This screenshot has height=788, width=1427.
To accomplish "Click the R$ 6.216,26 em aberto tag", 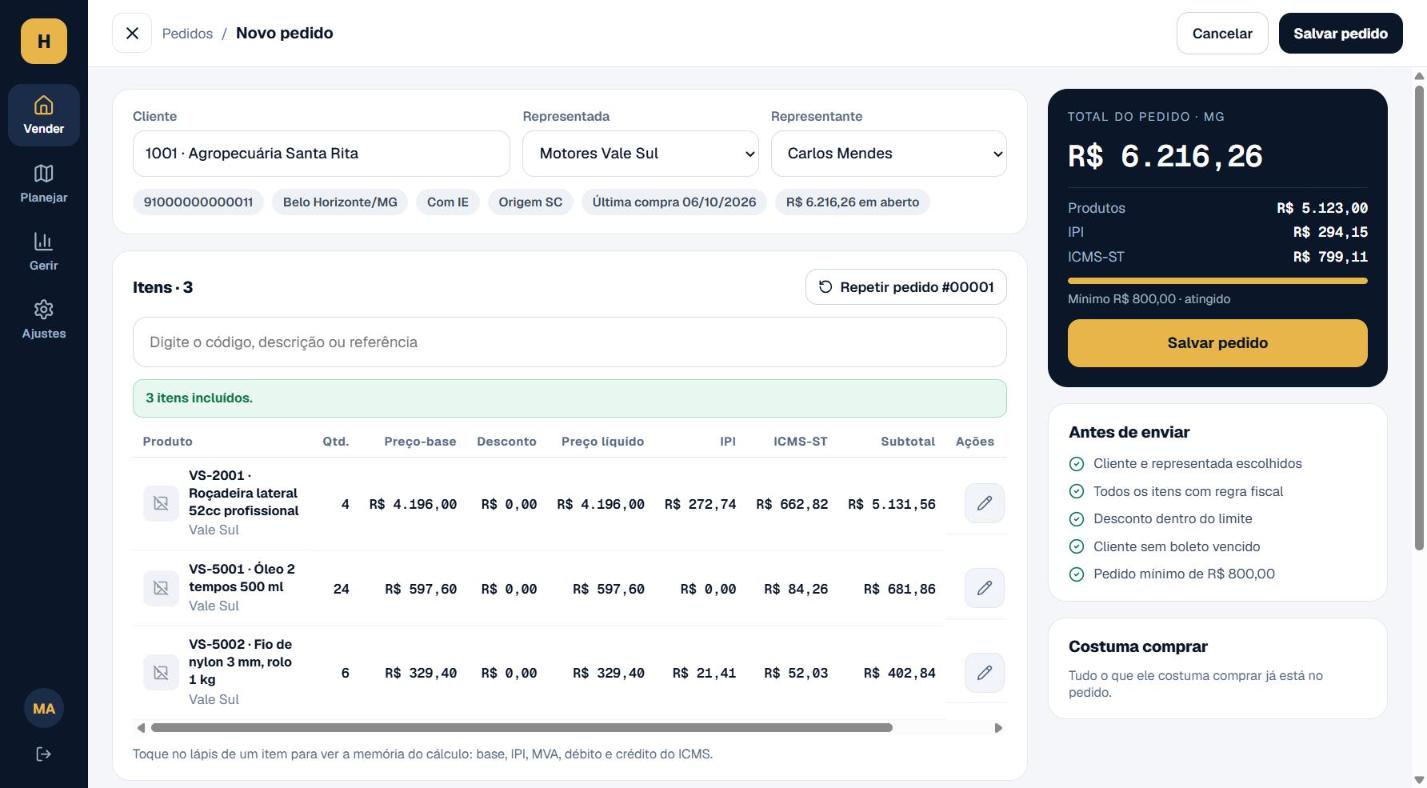I will pyautogui.click(x=852, y=202).
